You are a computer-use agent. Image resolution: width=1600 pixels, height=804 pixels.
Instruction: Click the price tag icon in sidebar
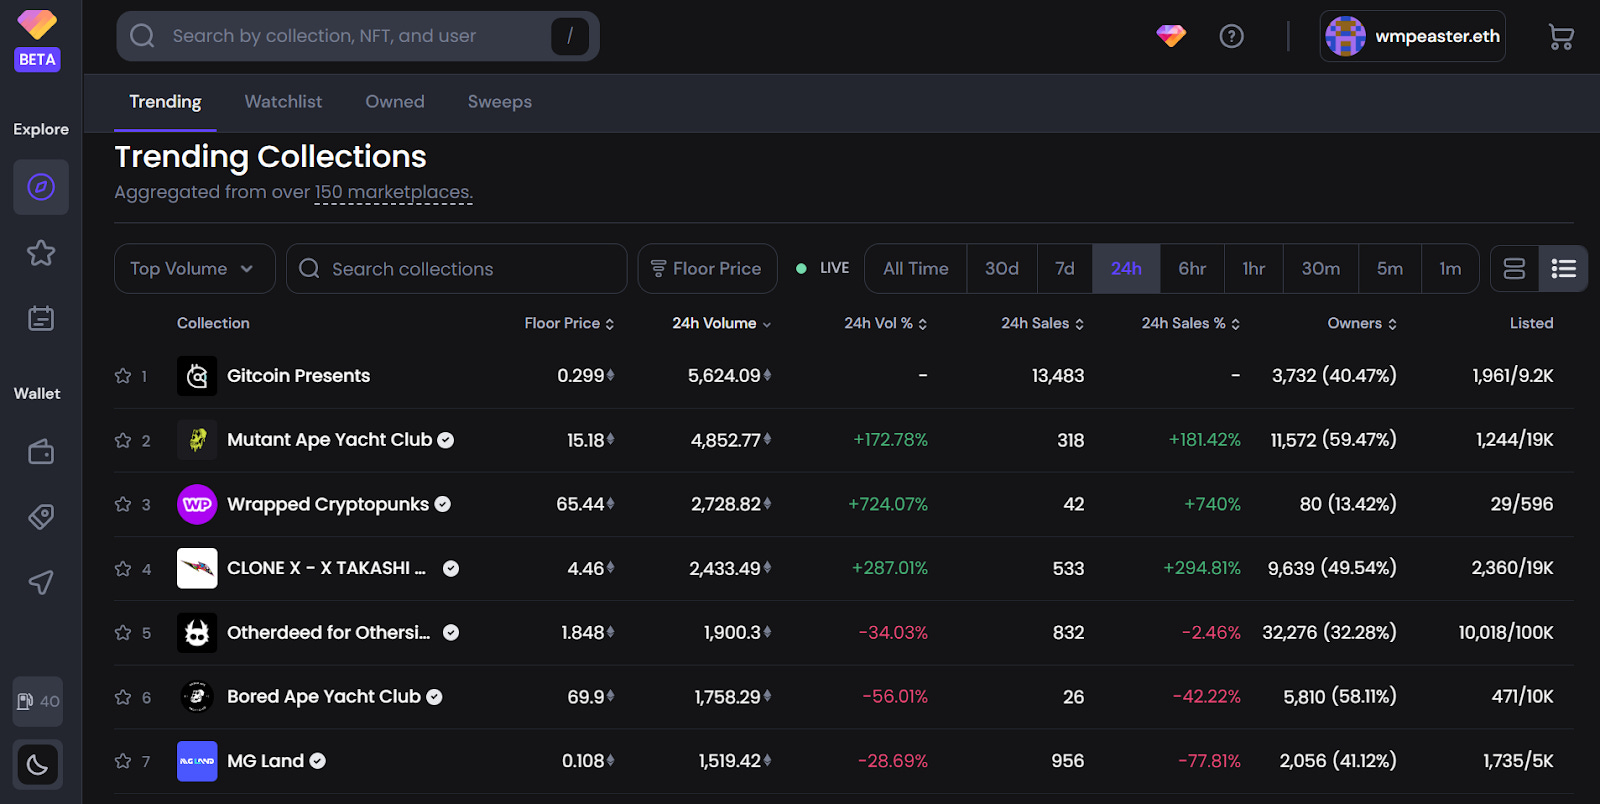pyautogui.click(x=41, y=517)
